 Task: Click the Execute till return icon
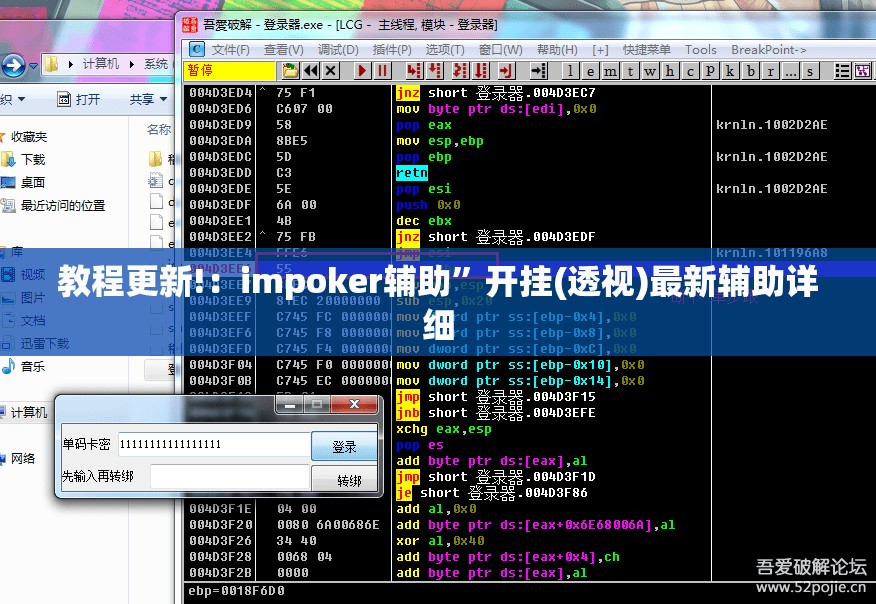point(506,70)
